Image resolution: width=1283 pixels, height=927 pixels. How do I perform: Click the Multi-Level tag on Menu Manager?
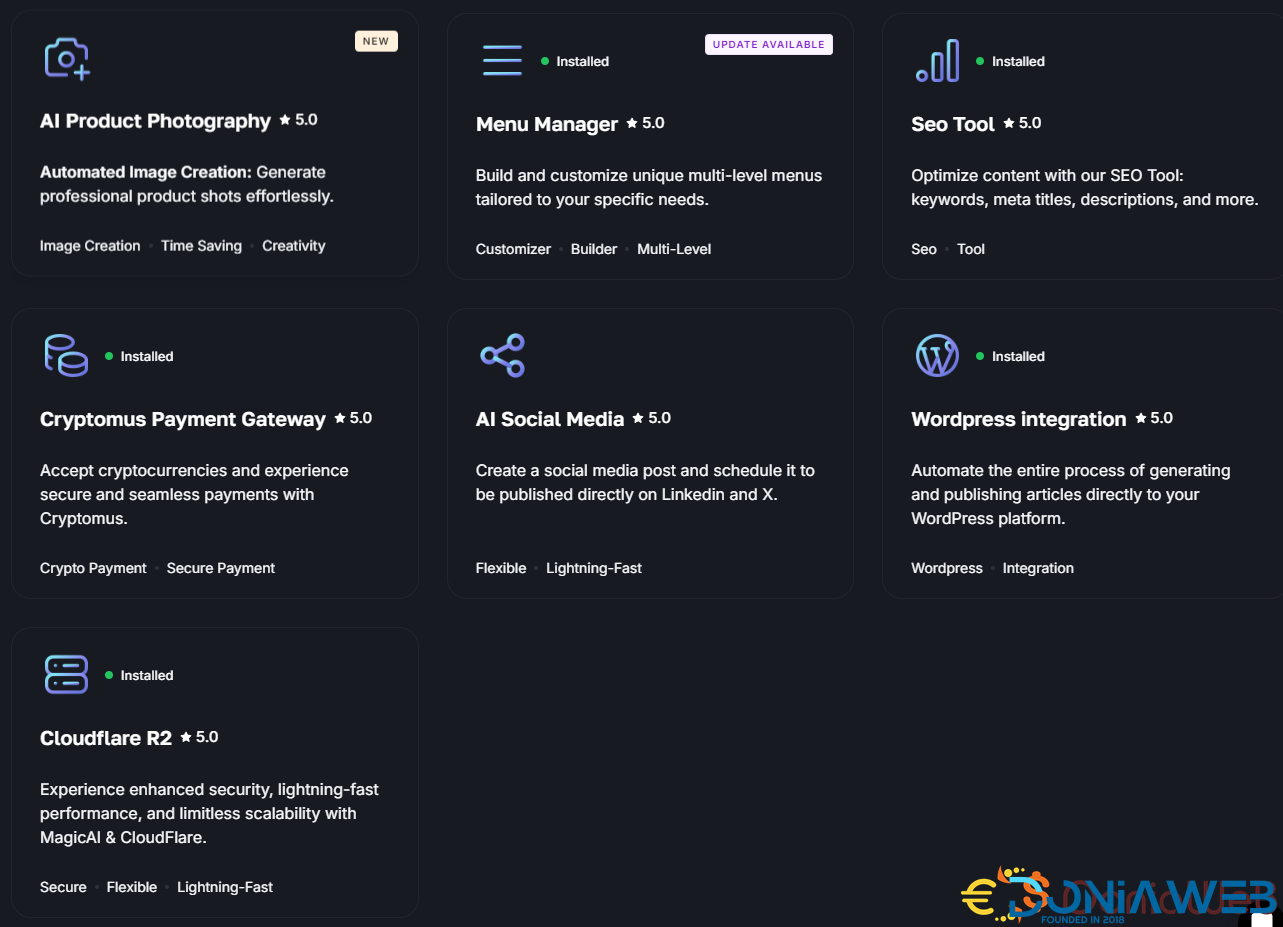[674, 249]
